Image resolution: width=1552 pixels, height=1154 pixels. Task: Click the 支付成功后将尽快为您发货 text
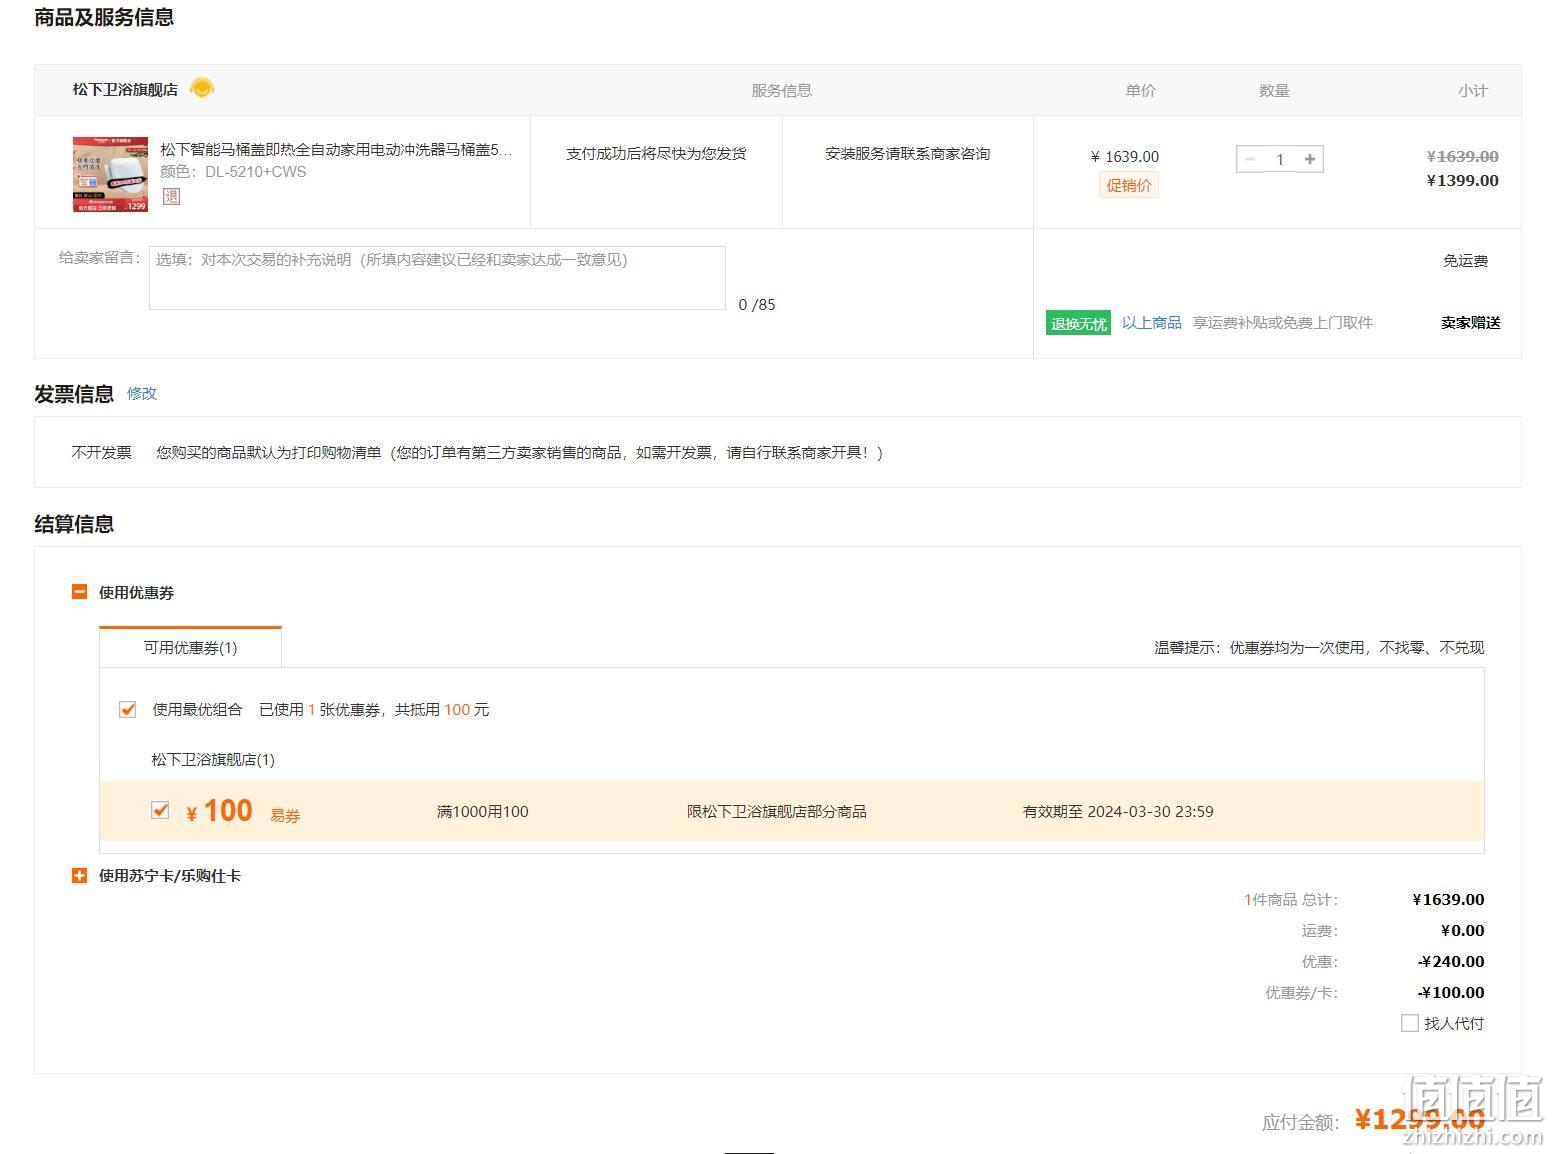(x=656, y=153)
